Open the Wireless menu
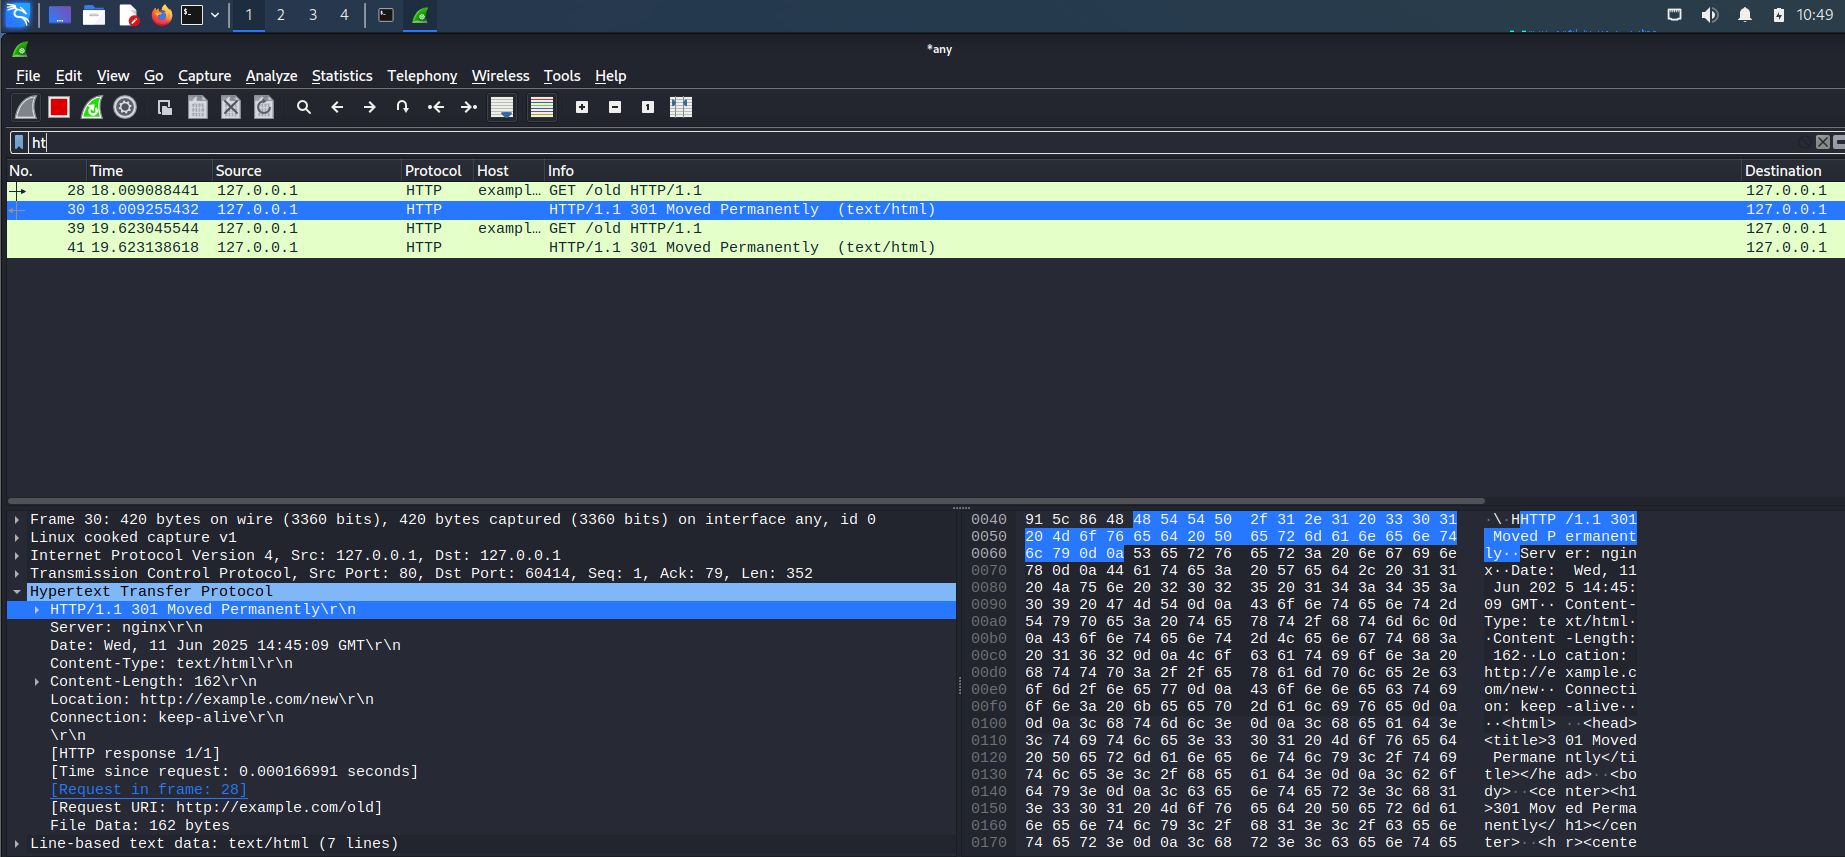This screenshot has height=857, width=1845. [500, 76]
